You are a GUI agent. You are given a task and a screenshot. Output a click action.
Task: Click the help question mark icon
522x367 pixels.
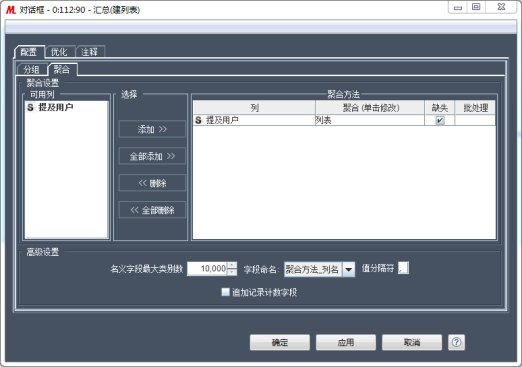click(456, 342)
